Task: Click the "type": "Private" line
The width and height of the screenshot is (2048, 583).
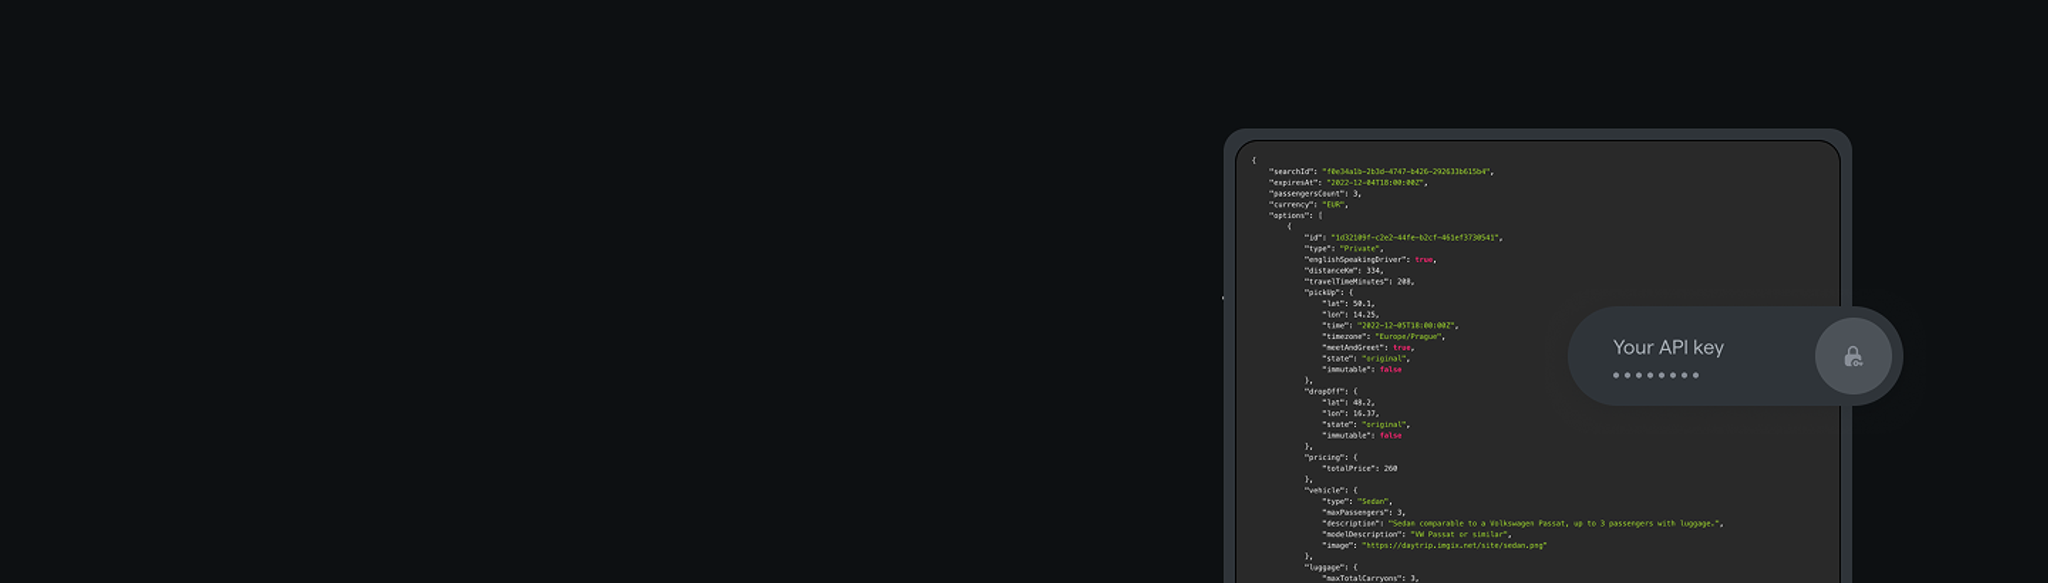Action: pyautogui.click(x=1344, y=248)
